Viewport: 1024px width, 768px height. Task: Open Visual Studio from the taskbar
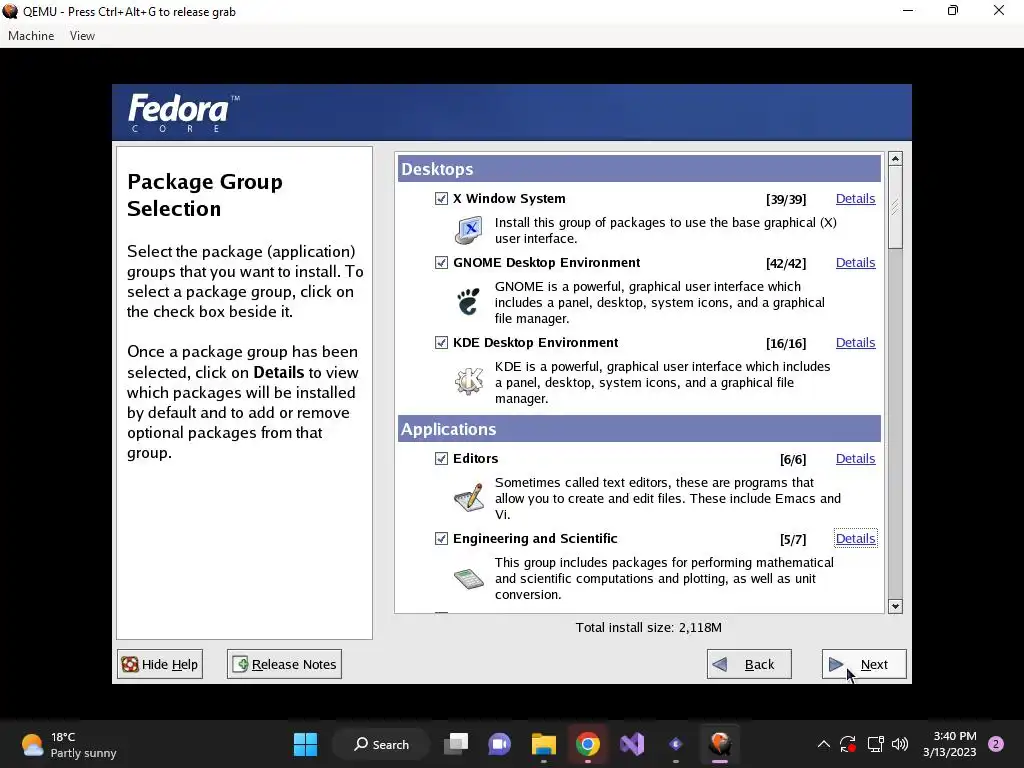pyautogui.click(x=632, y=744)
